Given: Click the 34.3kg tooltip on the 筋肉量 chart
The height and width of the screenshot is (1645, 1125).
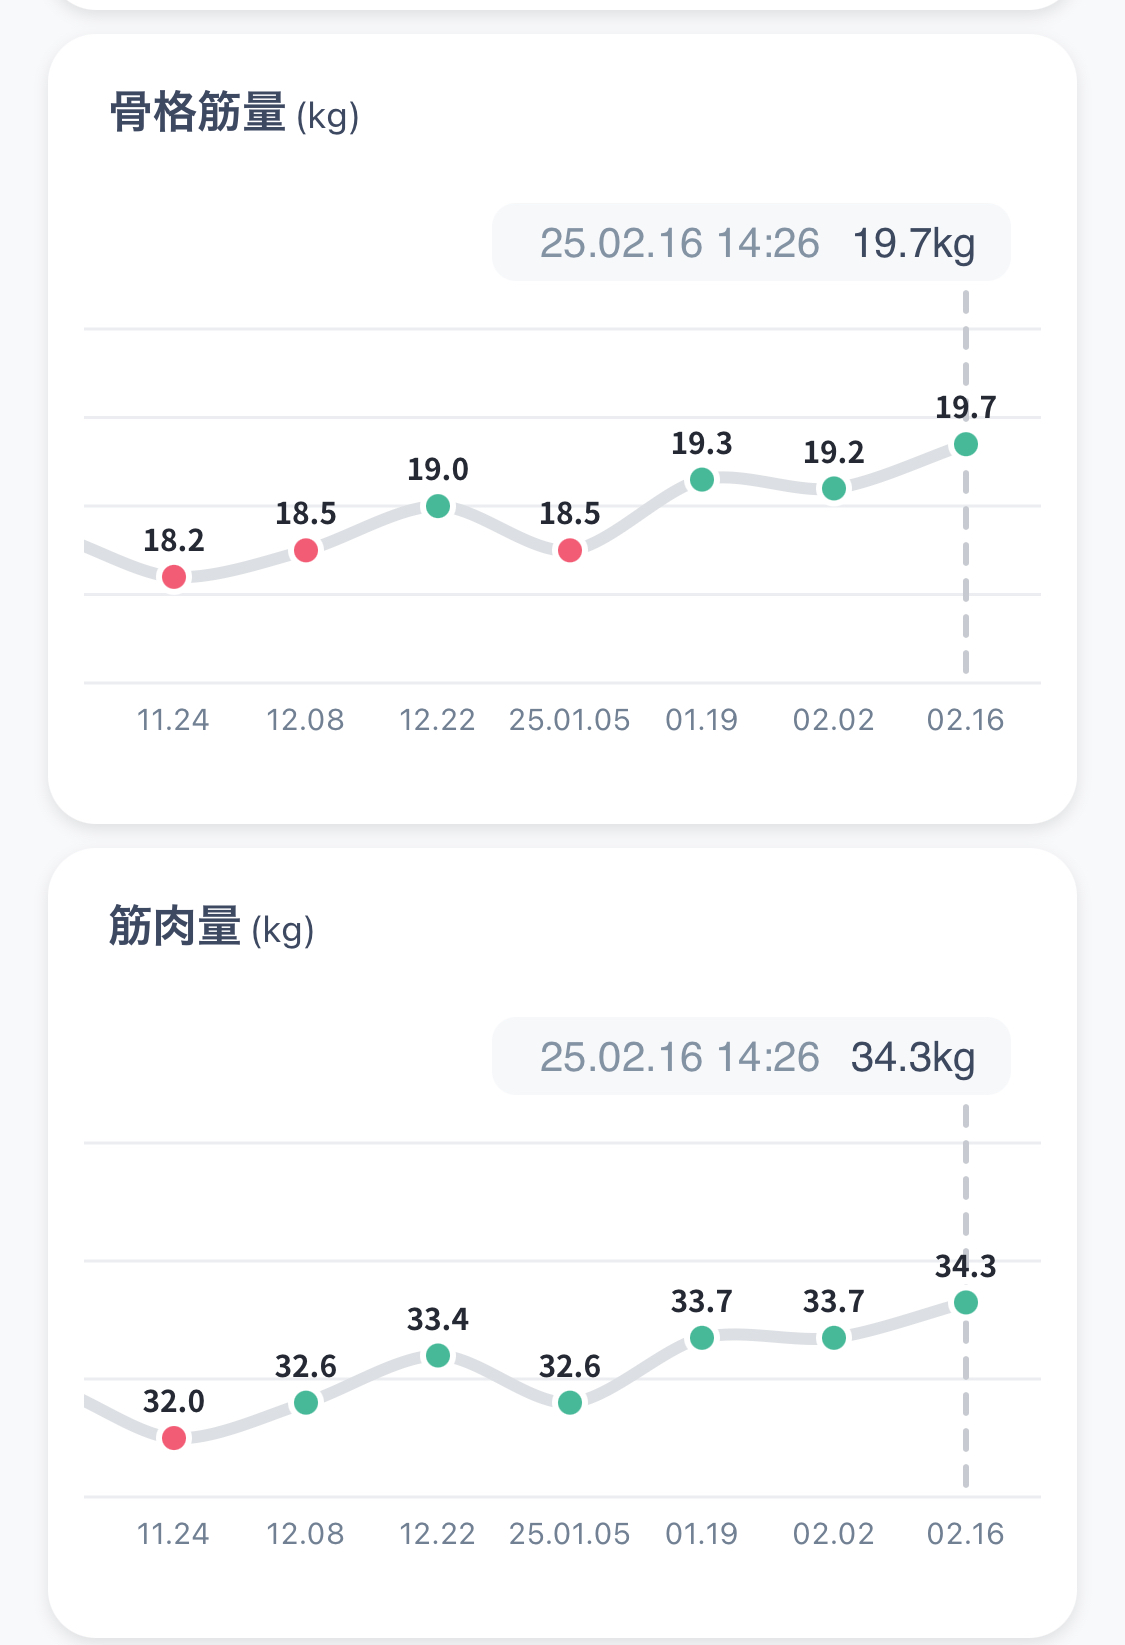Looking at the screenshot, I should click(751, 1057).
